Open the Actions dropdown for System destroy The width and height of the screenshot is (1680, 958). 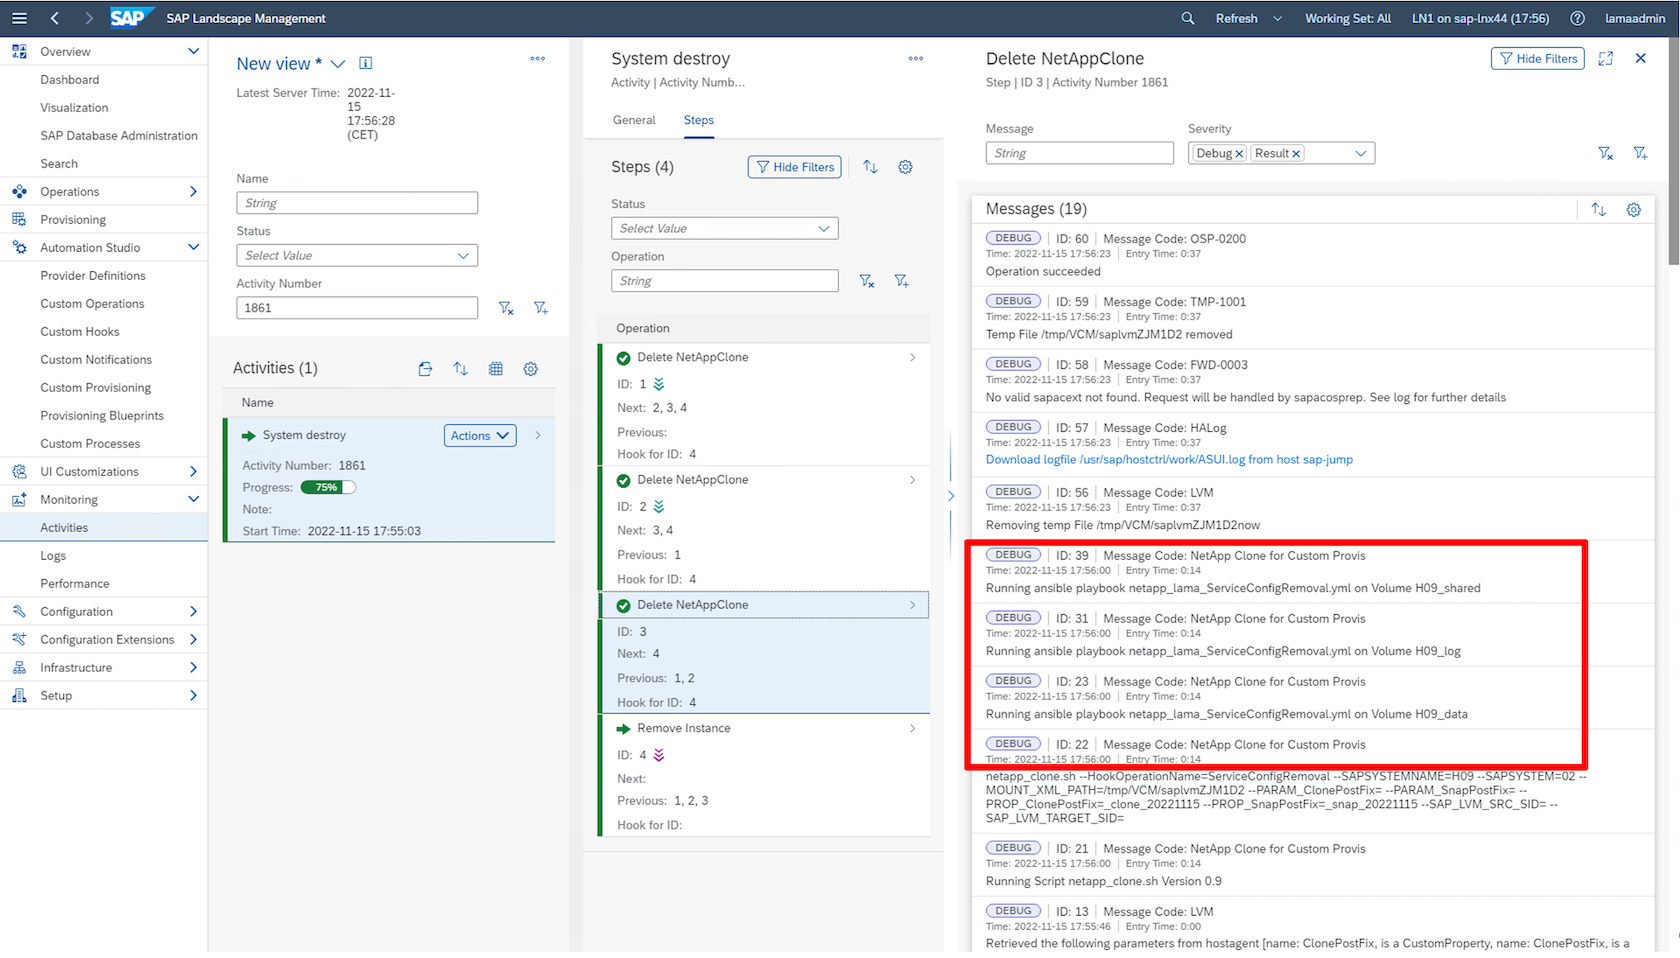(x=480, y=436)
